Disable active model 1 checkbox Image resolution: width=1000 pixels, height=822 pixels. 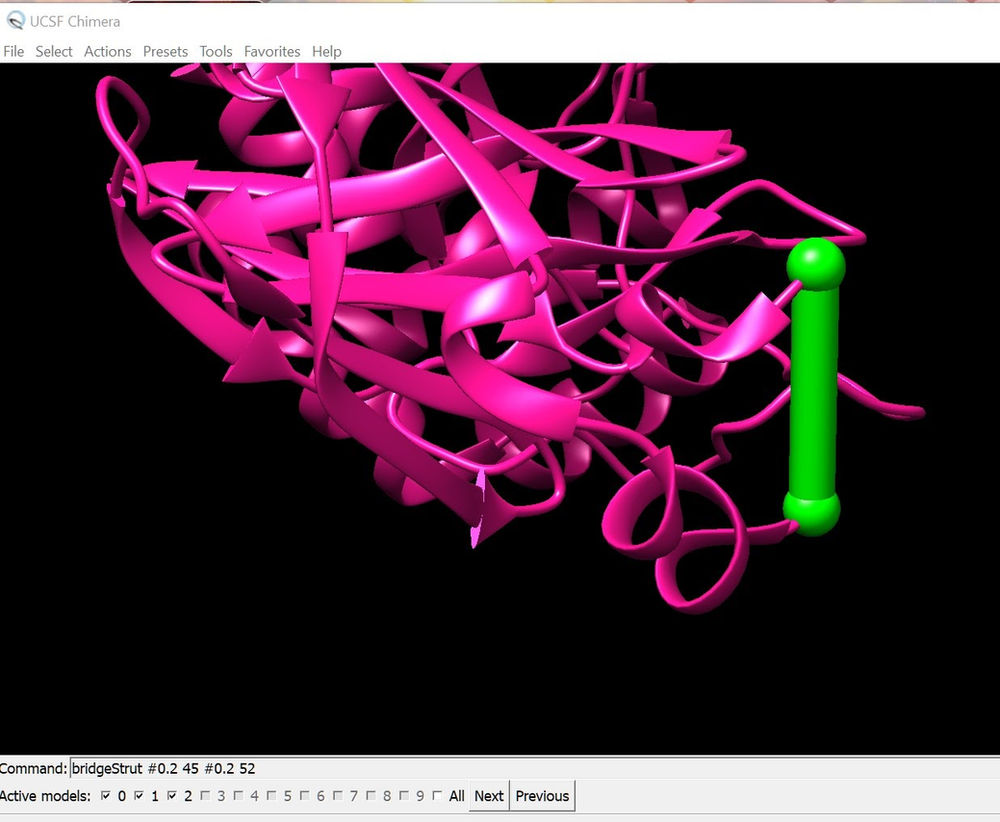click(138, 796)
